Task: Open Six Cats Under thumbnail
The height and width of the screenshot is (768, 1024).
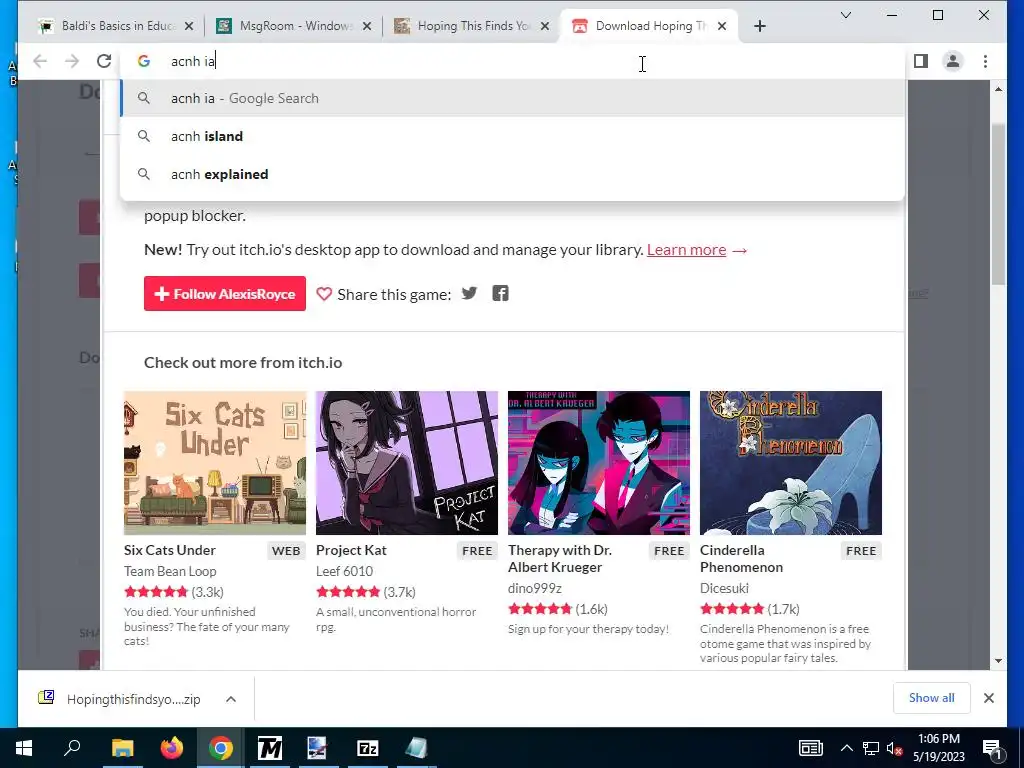Action: (x=215, y=463)
